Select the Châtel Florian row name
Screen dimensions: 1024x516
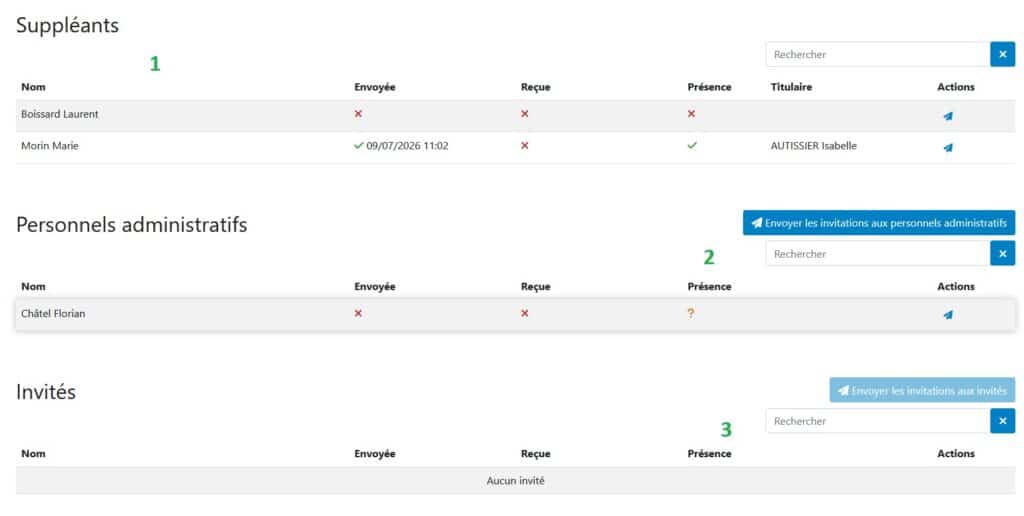click(x=53, y=314)
